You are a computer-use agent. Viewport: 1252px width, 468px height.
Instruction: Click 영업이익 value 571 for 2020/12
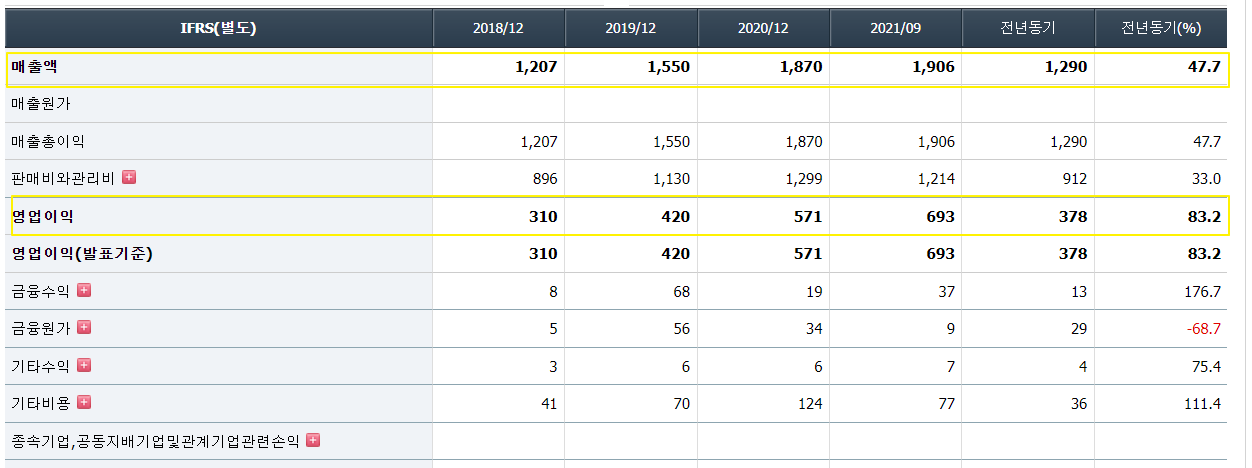click(x=808, y=216)
